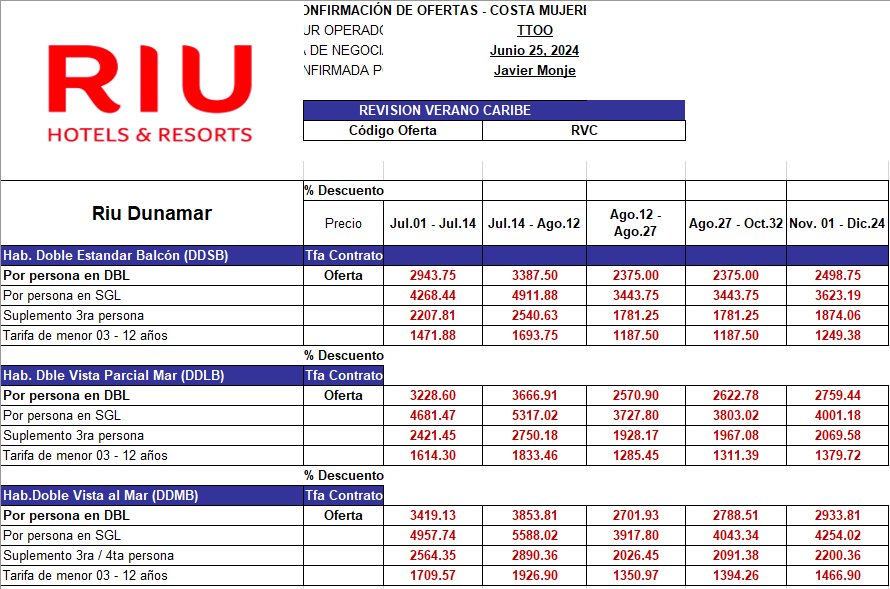Select price 1471.88 cell
The width and height of the screenshot is (890, 589).
click(x=433, y=335)
